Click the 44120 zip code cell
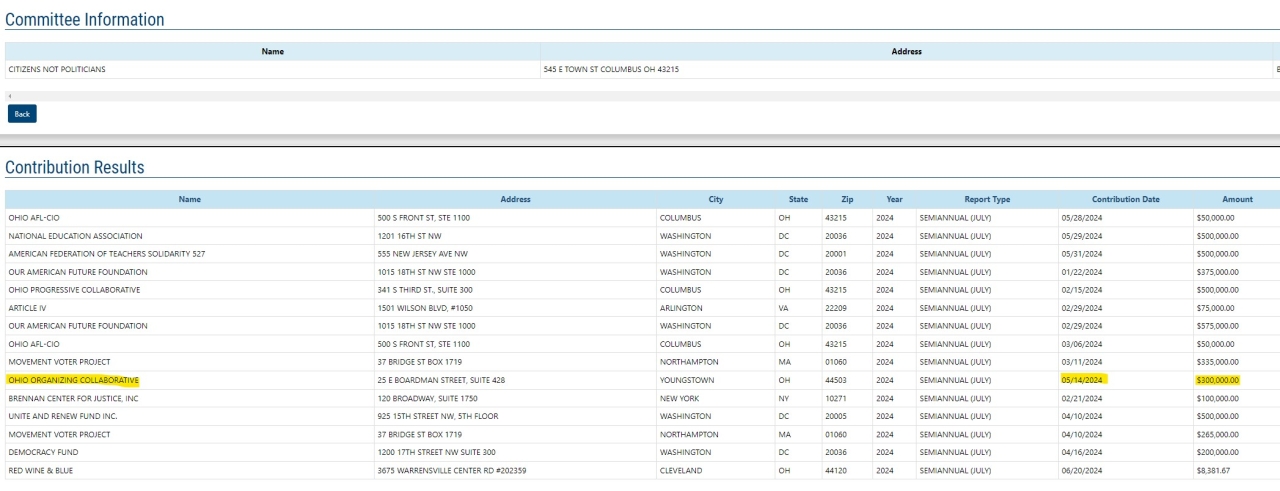Screen dimensions: 1280x491 point(836,470)
